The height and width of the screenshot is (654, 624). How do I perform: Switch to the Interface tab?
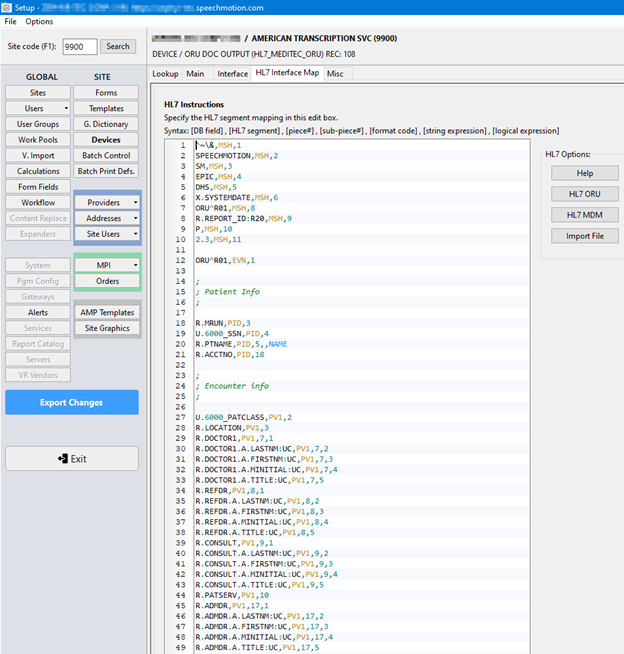tap(232, 74)
